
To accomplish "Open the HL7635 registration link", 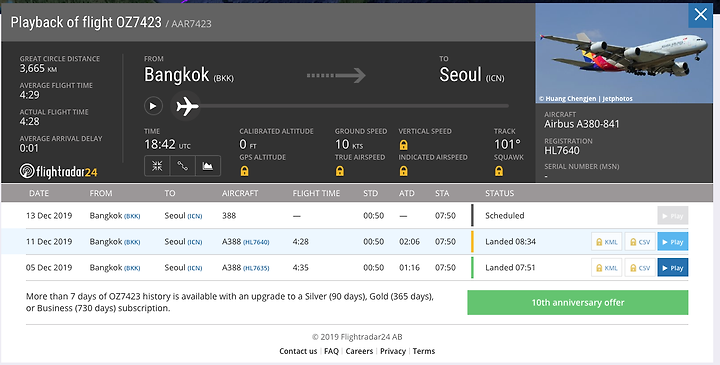I will pyautogui.click(x=256, y=268).
